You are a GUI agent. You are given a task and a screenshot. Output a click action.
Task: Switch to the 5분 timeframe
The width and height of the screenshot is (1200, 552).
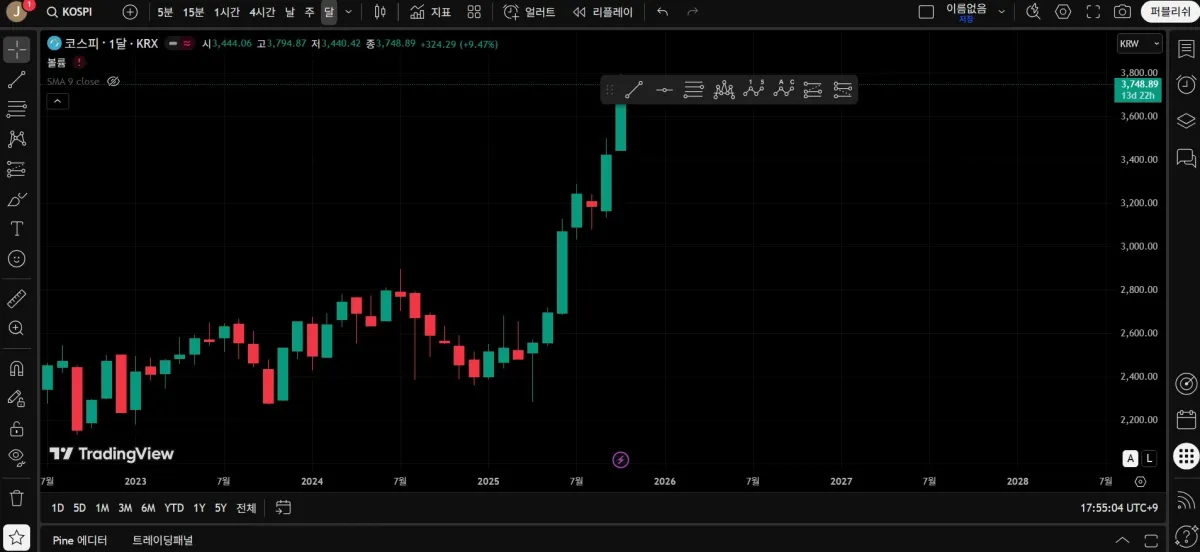coord(165,12)
